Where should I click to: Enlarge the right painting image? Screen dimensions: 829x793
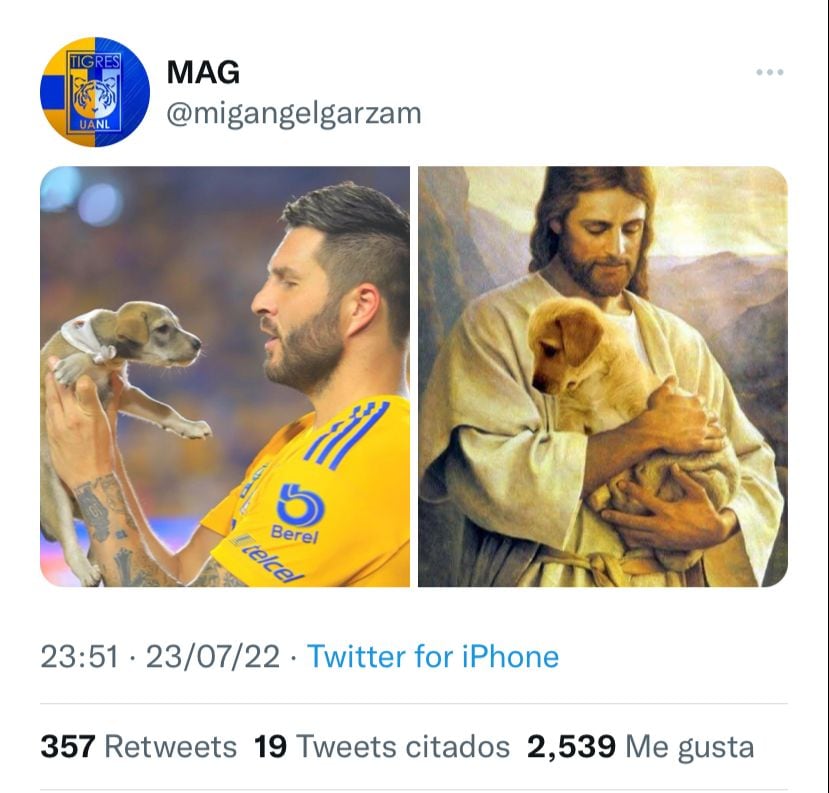(602, 376)
